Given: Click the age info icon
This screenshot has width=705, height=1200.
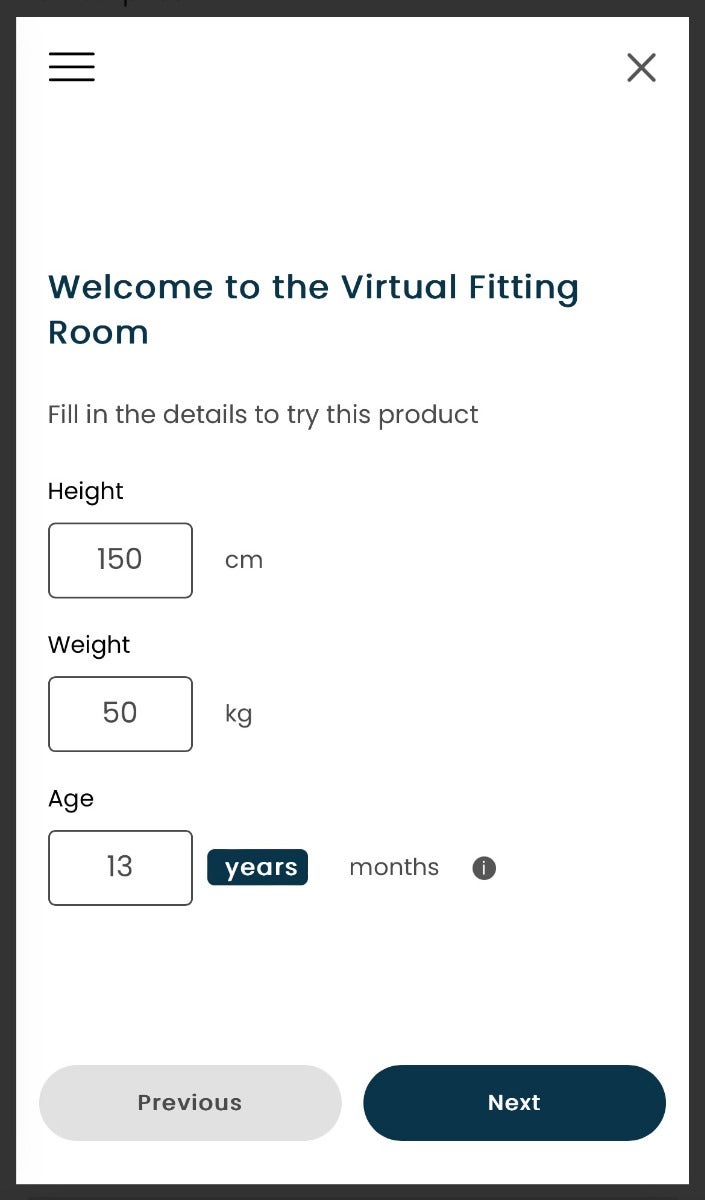Looking at the screenshot, I should [484, 868].
